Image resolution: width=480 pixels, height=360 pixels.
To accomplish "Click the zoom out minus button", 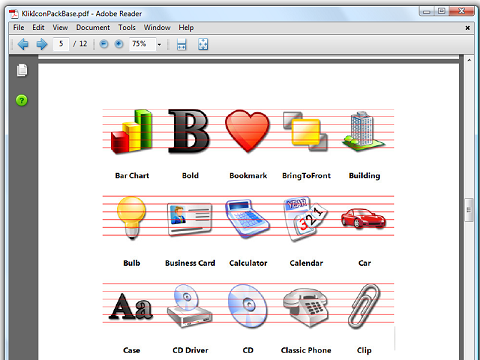I will (x=104, y=44).
